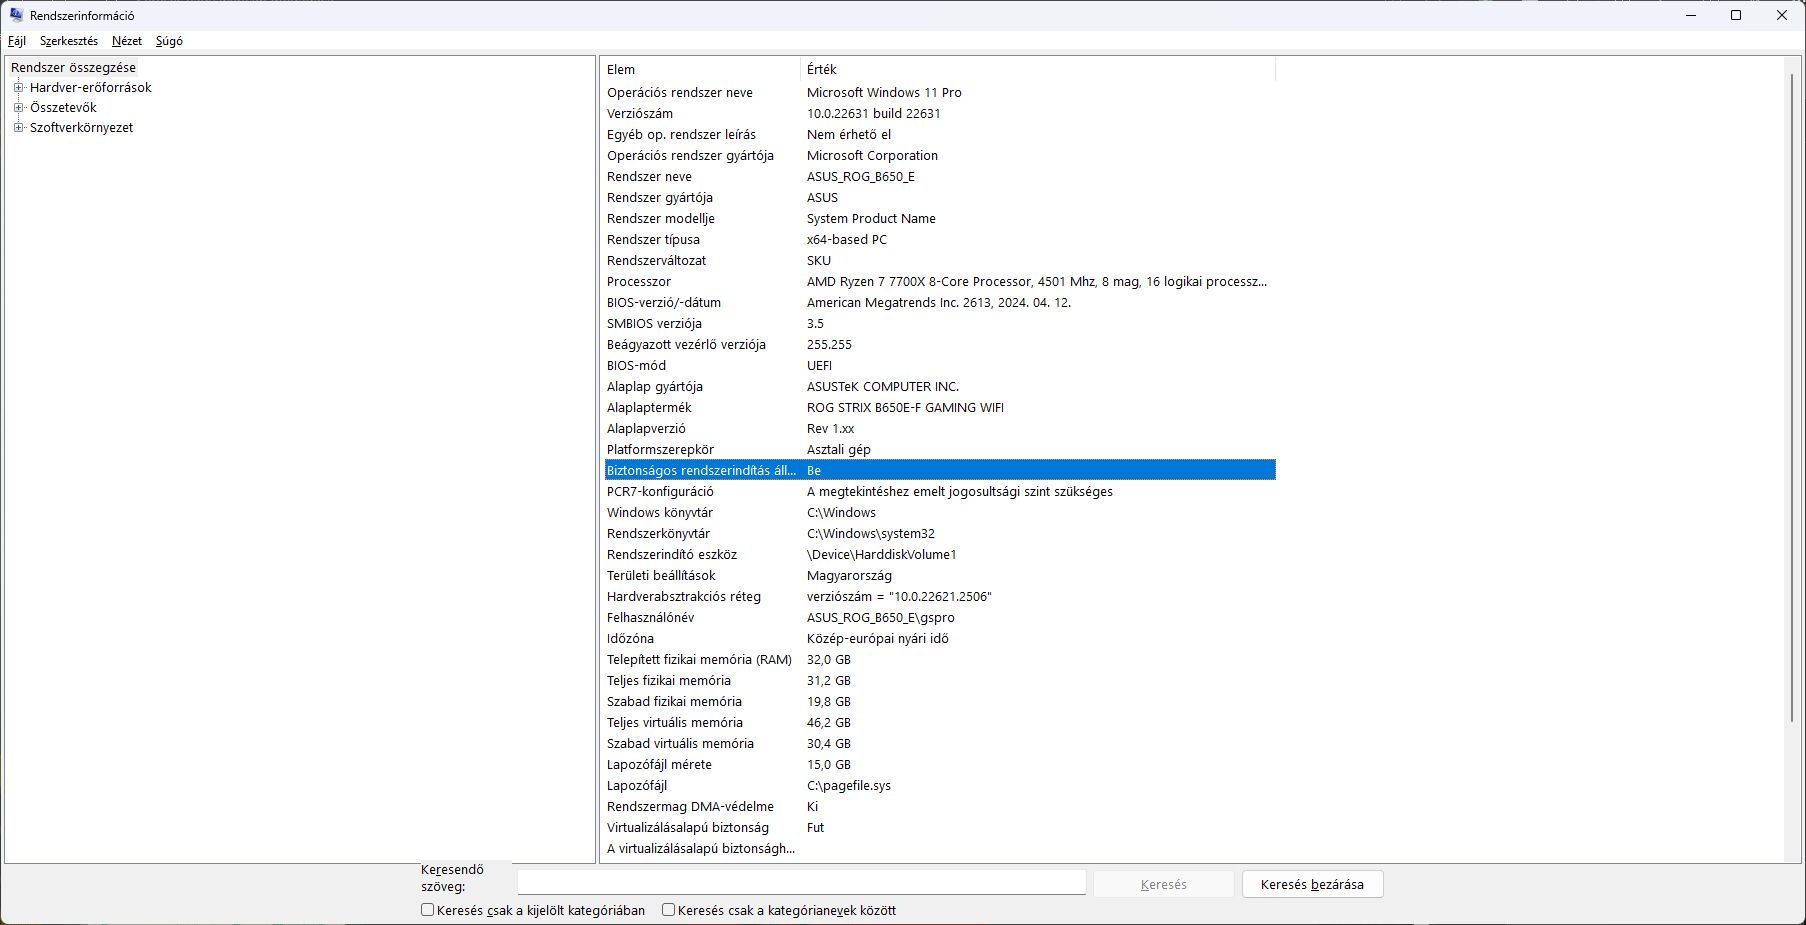Enable Keresés csak a kategórianevek között checkbox
1806x925 pixels.
click(668, 910)
